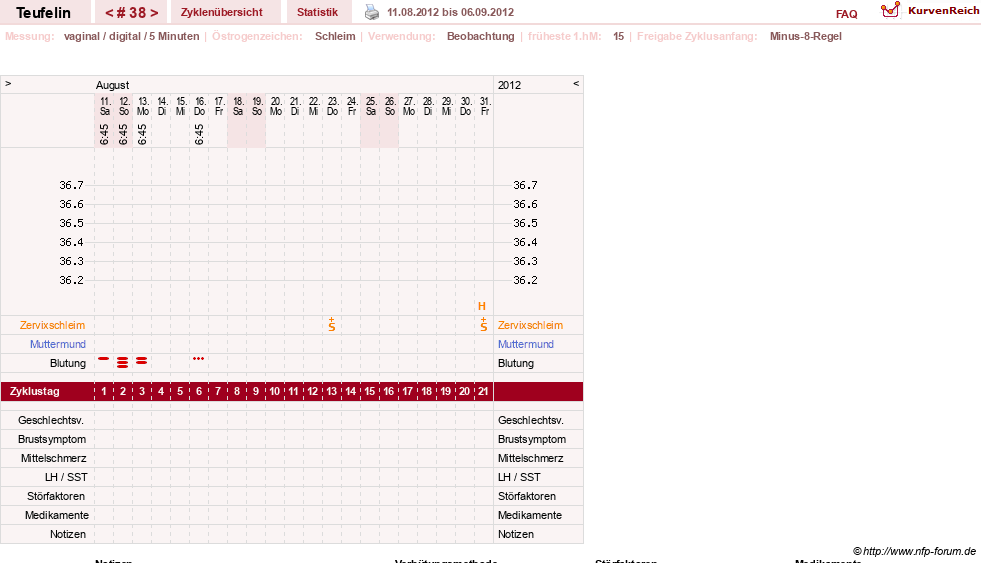The image size is (981, 563).
Task: Click the S+ mucus symbol on cycle day 13
Action: coord(332,325)
